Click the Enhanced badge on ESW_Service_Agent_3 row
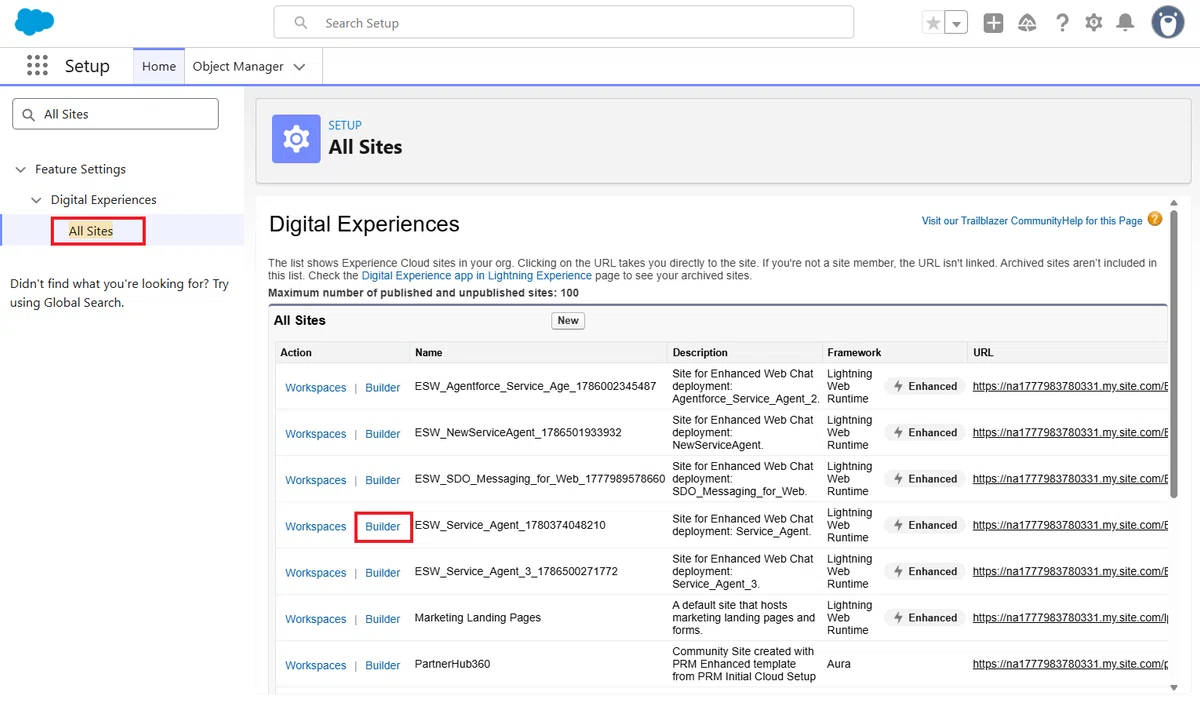This screenshot has width=1200, height=703. click(924, 571)
